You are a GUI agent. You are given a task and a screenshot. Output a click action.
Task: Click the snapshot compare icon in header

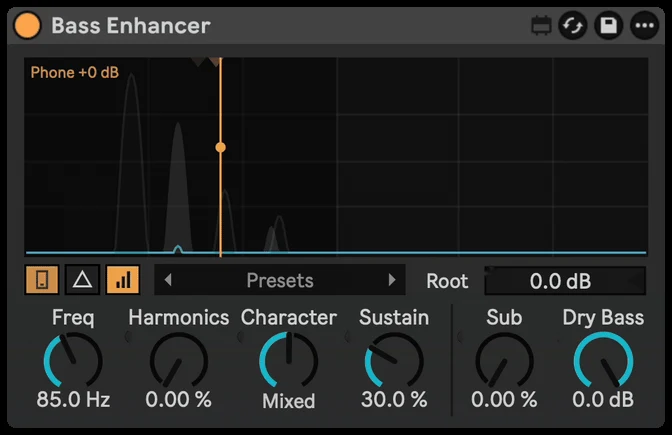(x=541, y=26)
